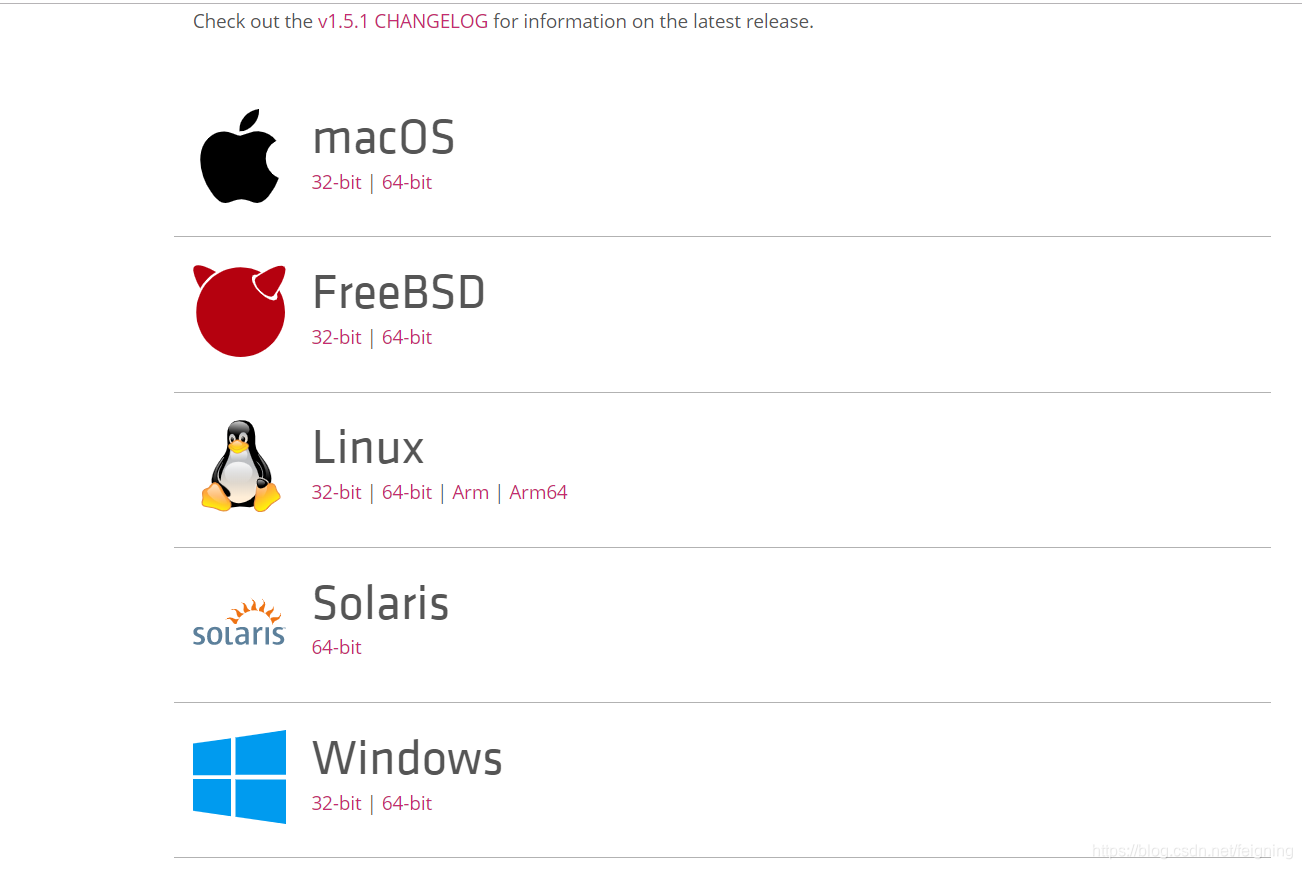This screenshot has height=869, width=1302.
Task: Download the Windows 32-bit build
Action: (336, 803)
